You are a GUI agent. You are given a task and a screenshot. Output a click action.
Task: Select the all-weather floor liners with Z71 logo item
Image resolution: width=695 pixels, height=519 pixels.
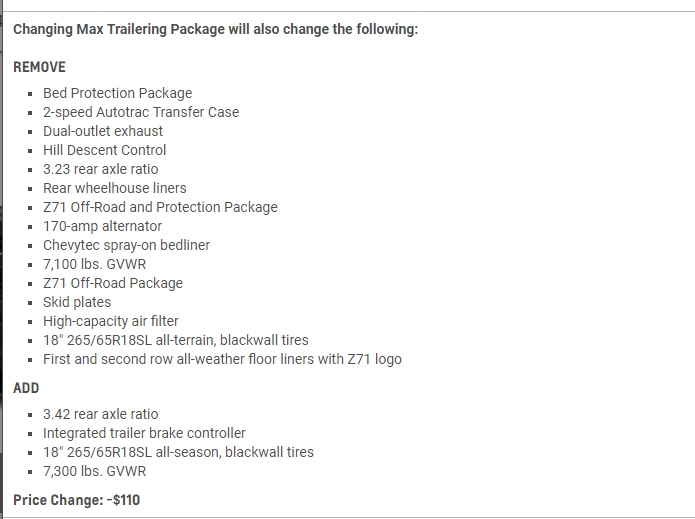pyautogui.click(x=223, y=359)
